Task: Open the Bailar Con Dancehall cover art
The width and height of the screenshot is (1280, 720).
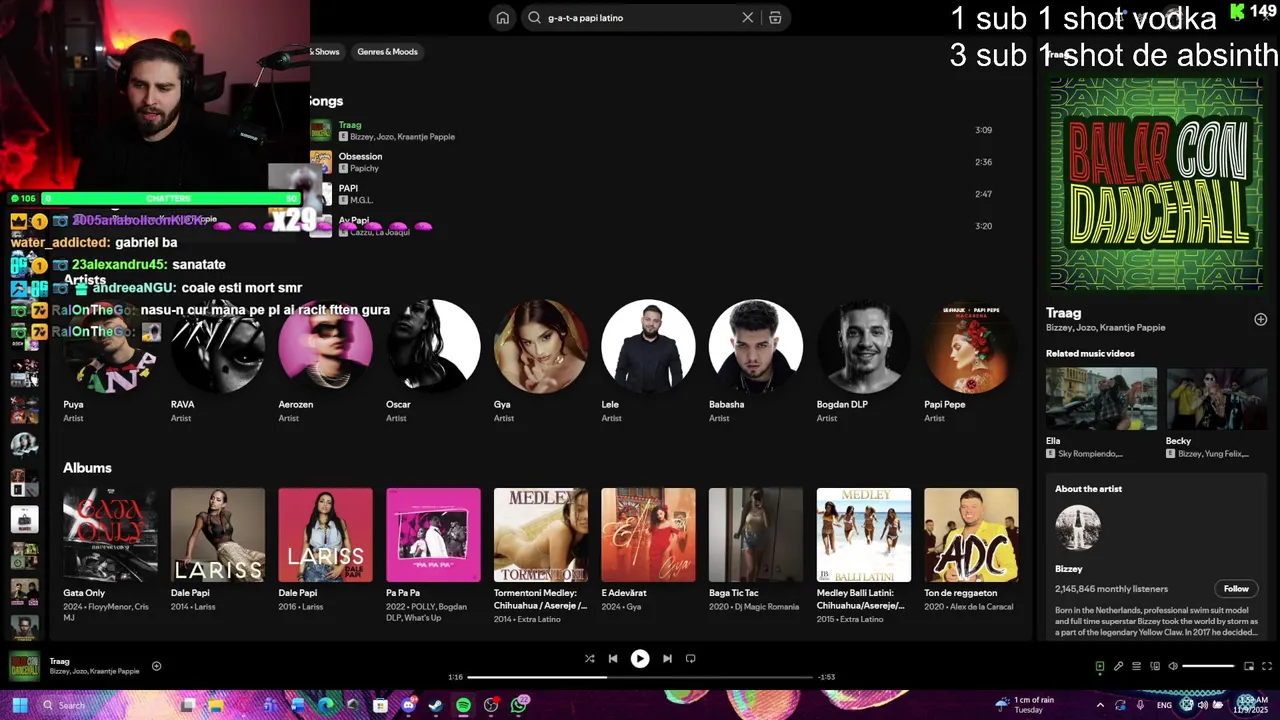Action: pyautogui.click(x=1157, y=184)
